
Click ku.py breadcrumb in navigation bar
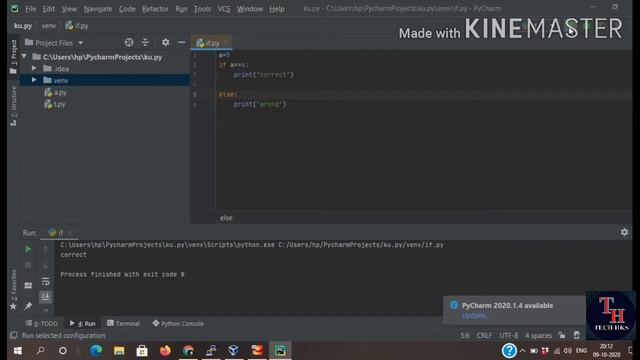(x=23, y=26)
